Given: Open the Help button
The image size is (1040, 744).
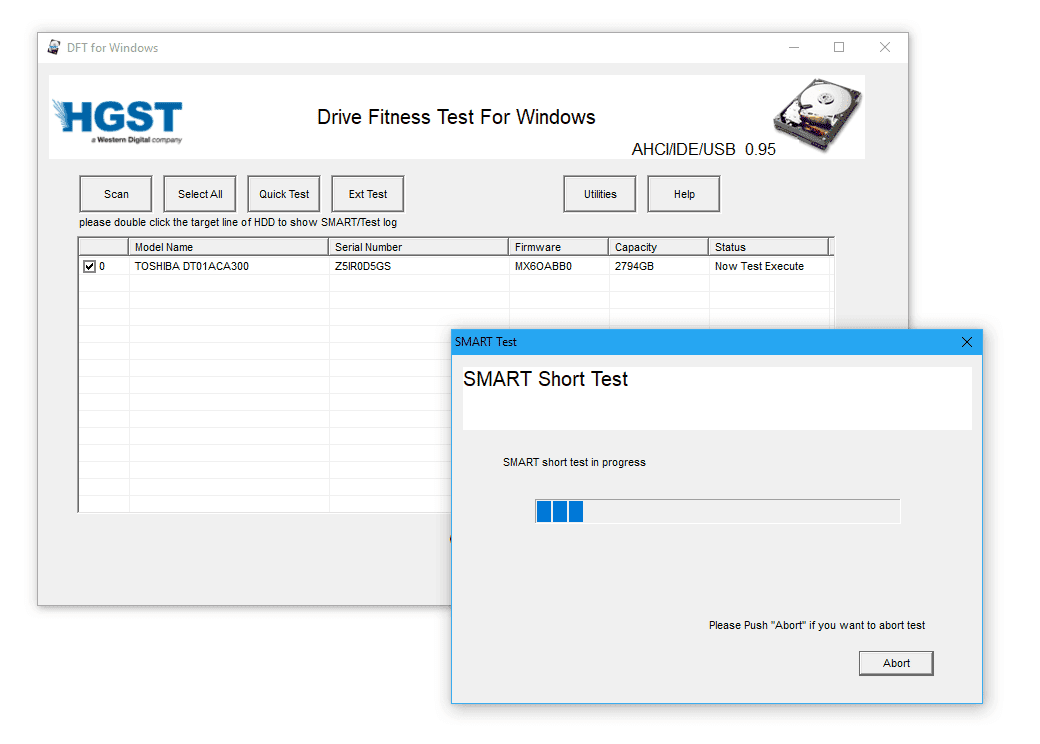Looking at the screenshot, I should 684,194.
